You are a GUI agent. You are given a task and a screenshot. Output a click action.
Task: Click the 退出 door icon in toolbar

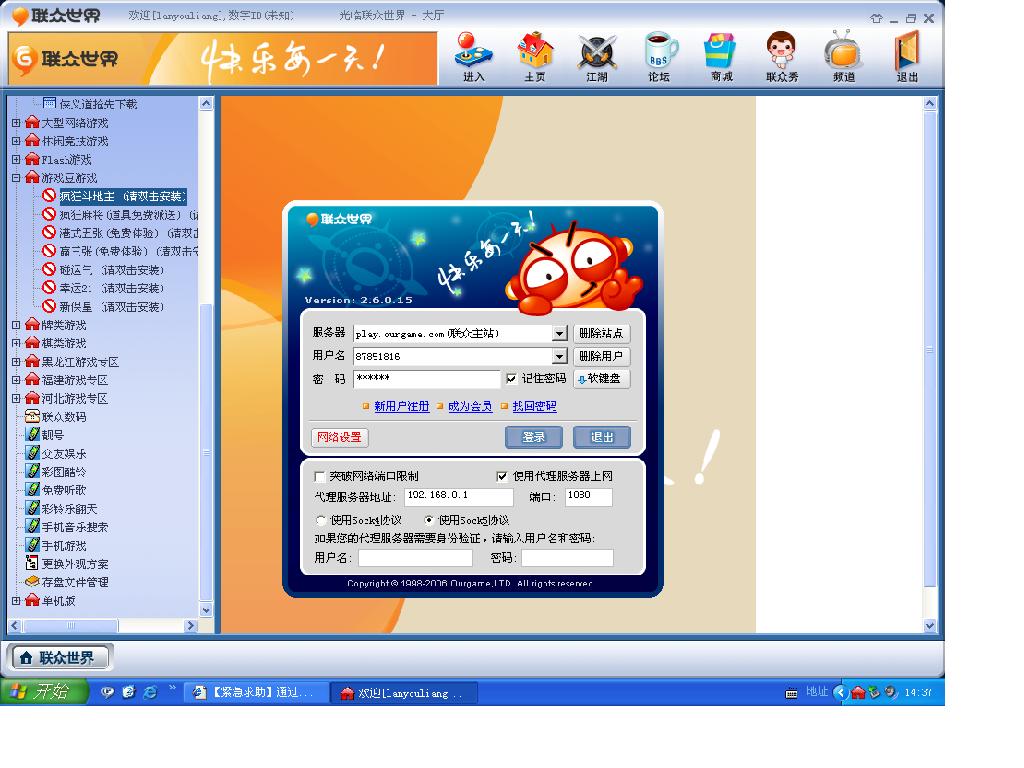[907, 57]
